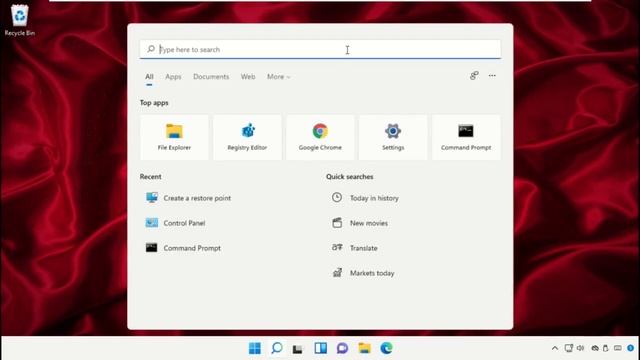Launch Command Prompt tile in Top apps
This screenshot has height=360, width=640.
(x=466, y=137)
